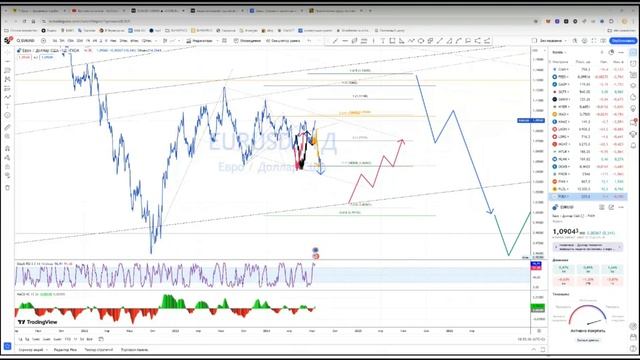This screenshot has width=640, height=360.
Task: Open the USD price scale currency dropdown
Action: click(x=537, y=50)
